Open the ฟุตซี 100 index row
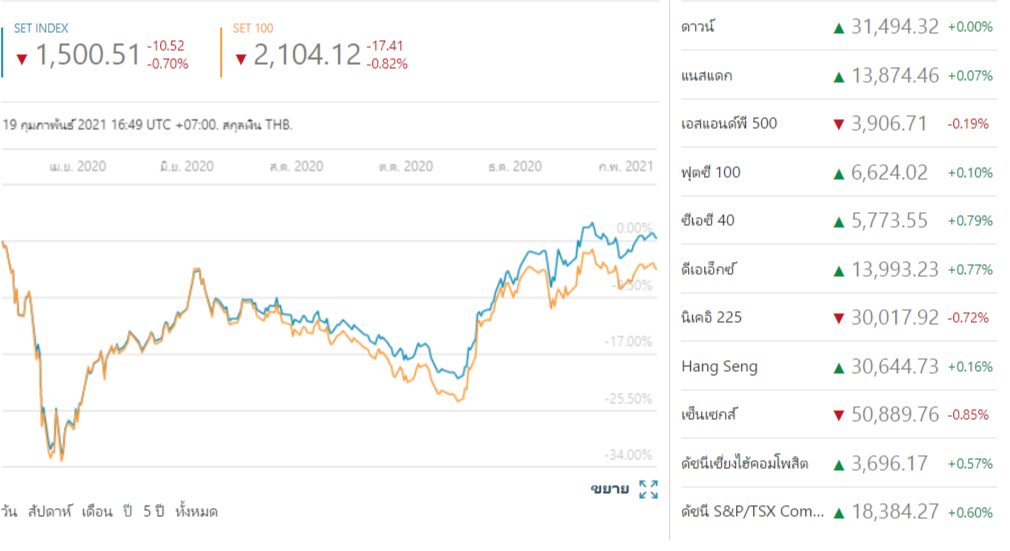Image resolution: width=1010 pixels, height=551 pixels. (x=711, y=173)
